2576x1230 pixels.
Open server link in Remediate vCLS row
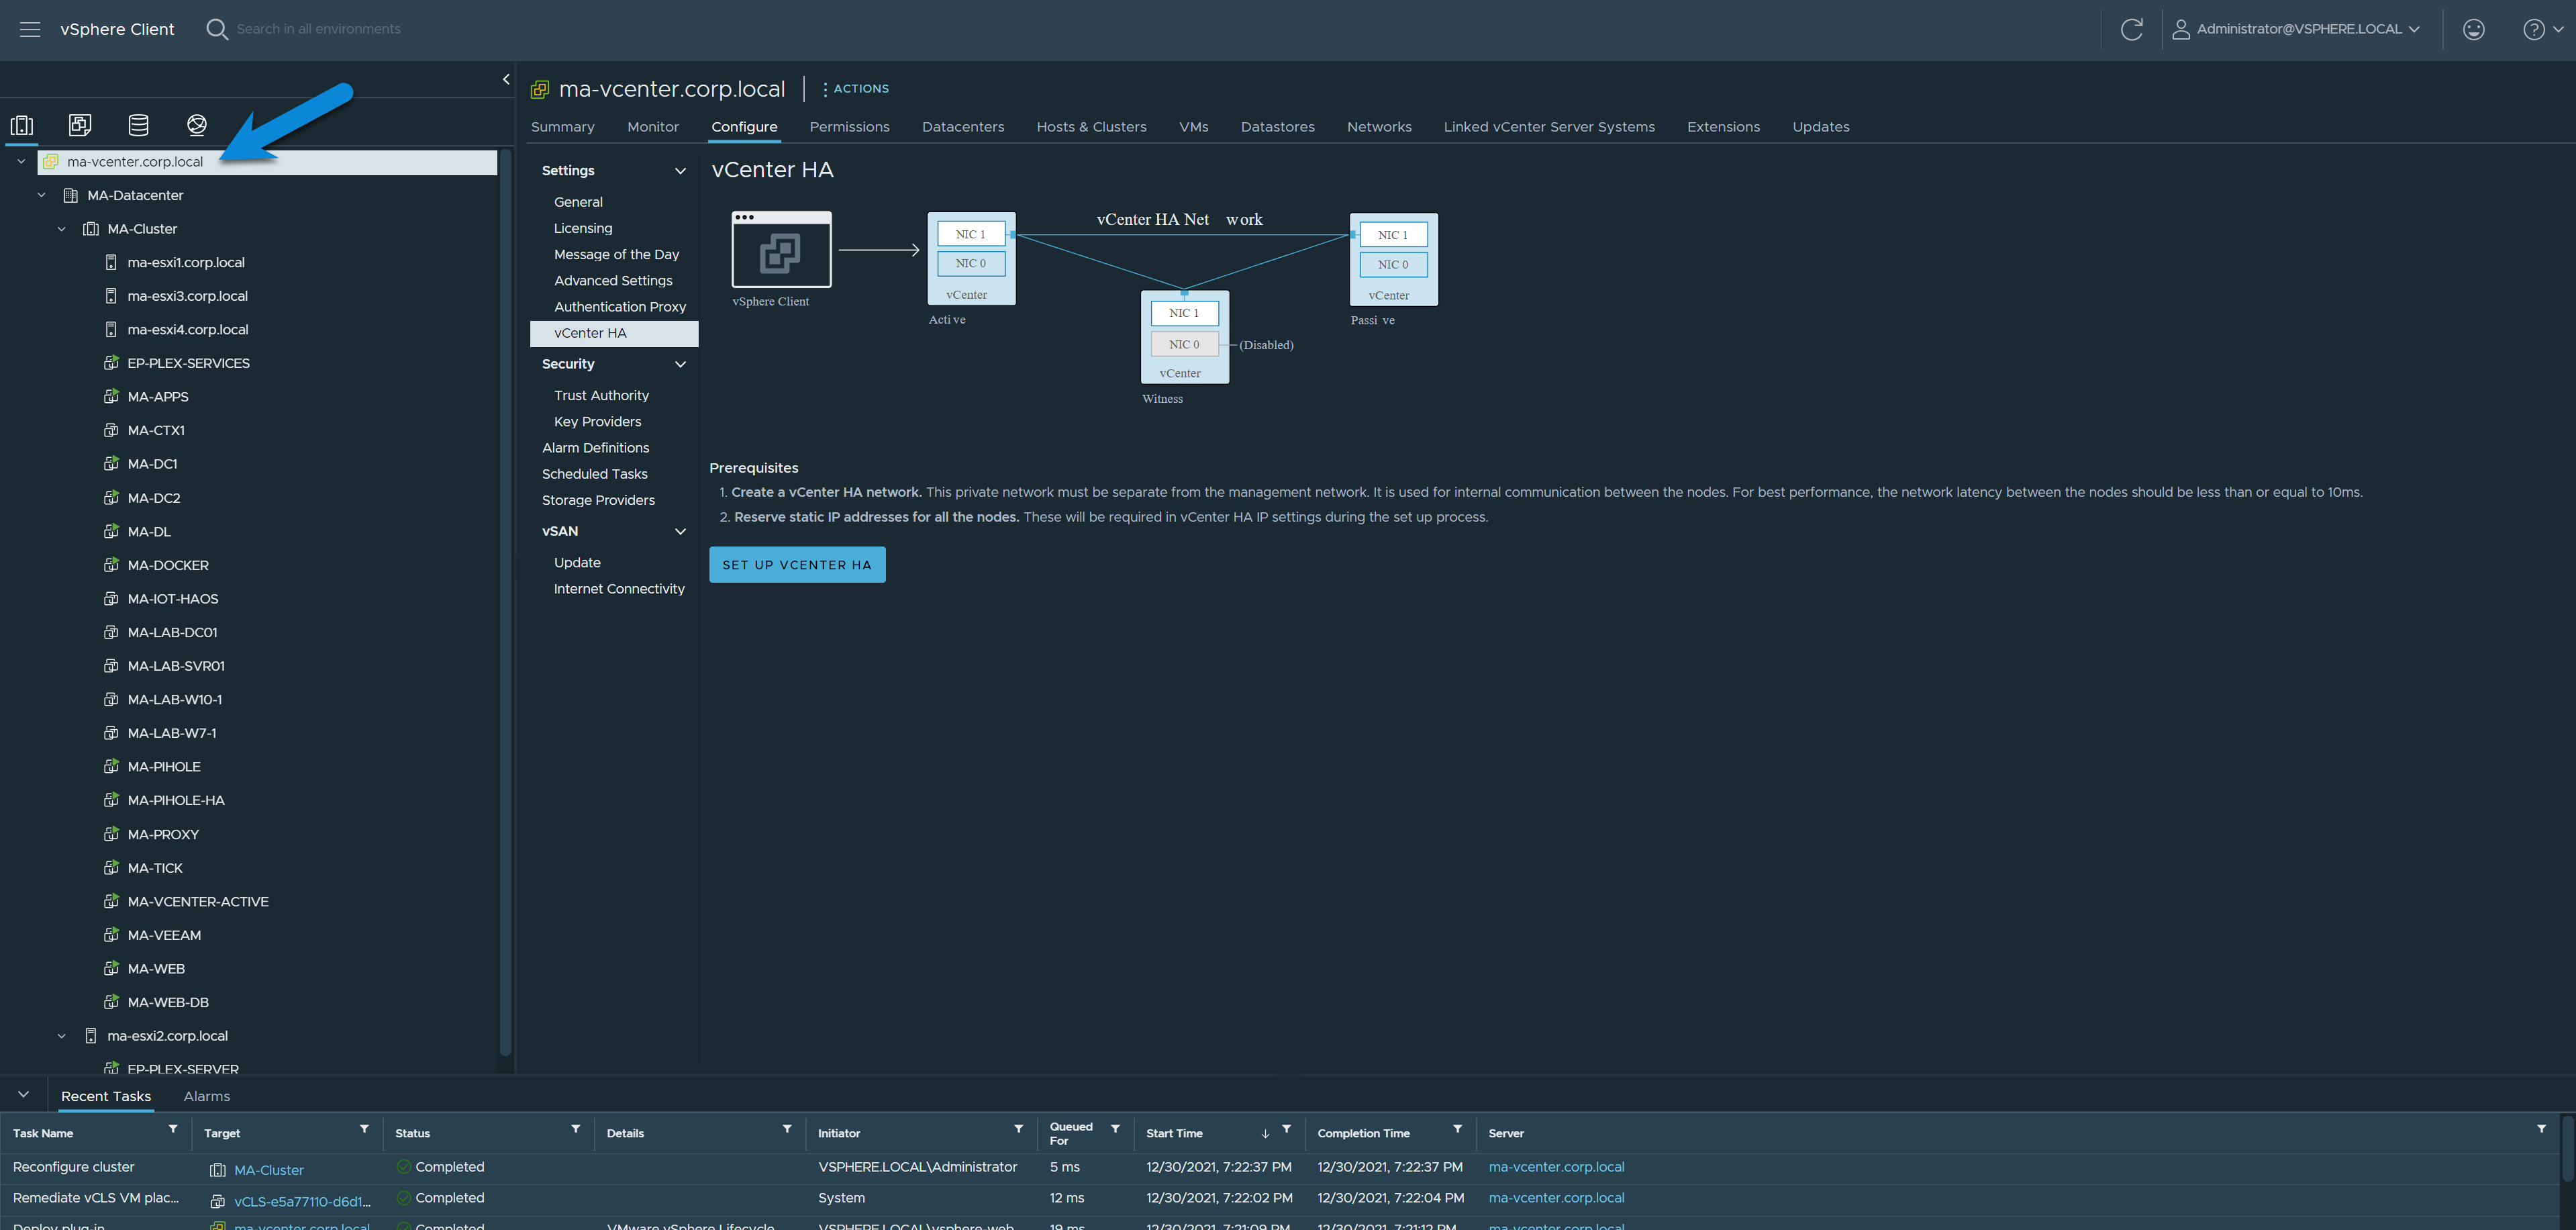coord(1556,1198)
